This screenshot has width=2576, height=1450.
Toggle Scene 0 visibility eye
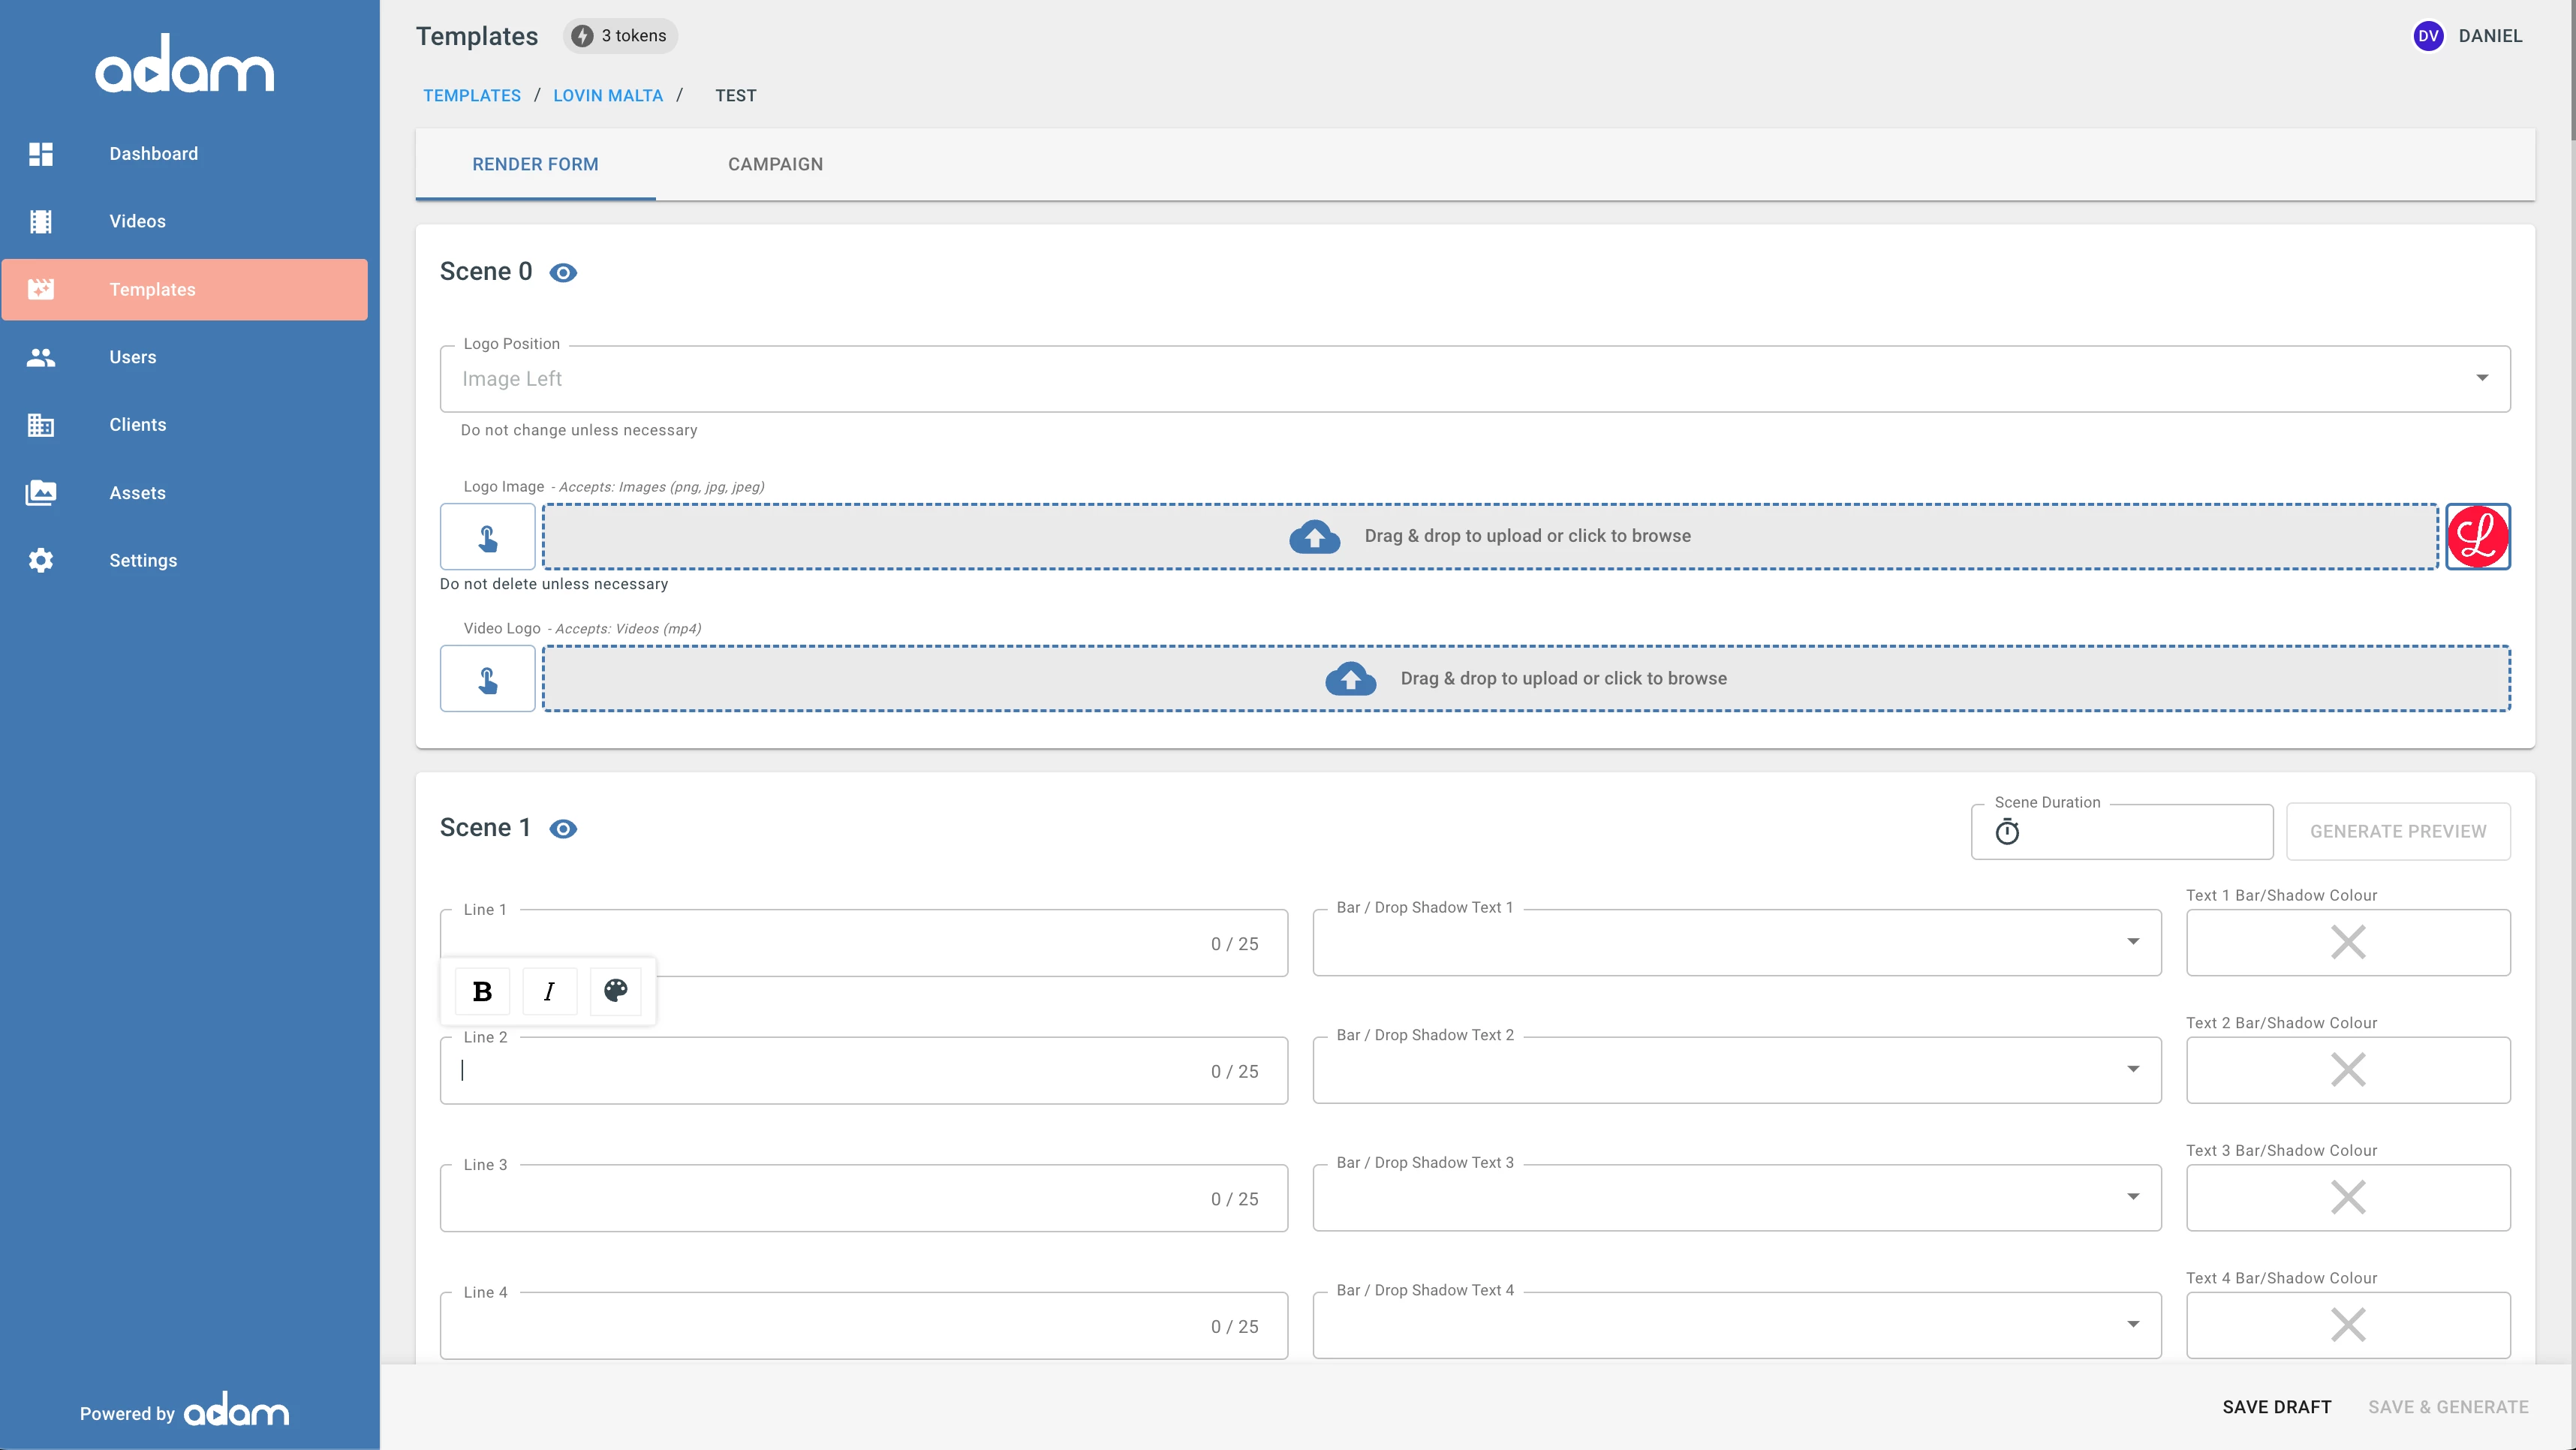point(563,273)
